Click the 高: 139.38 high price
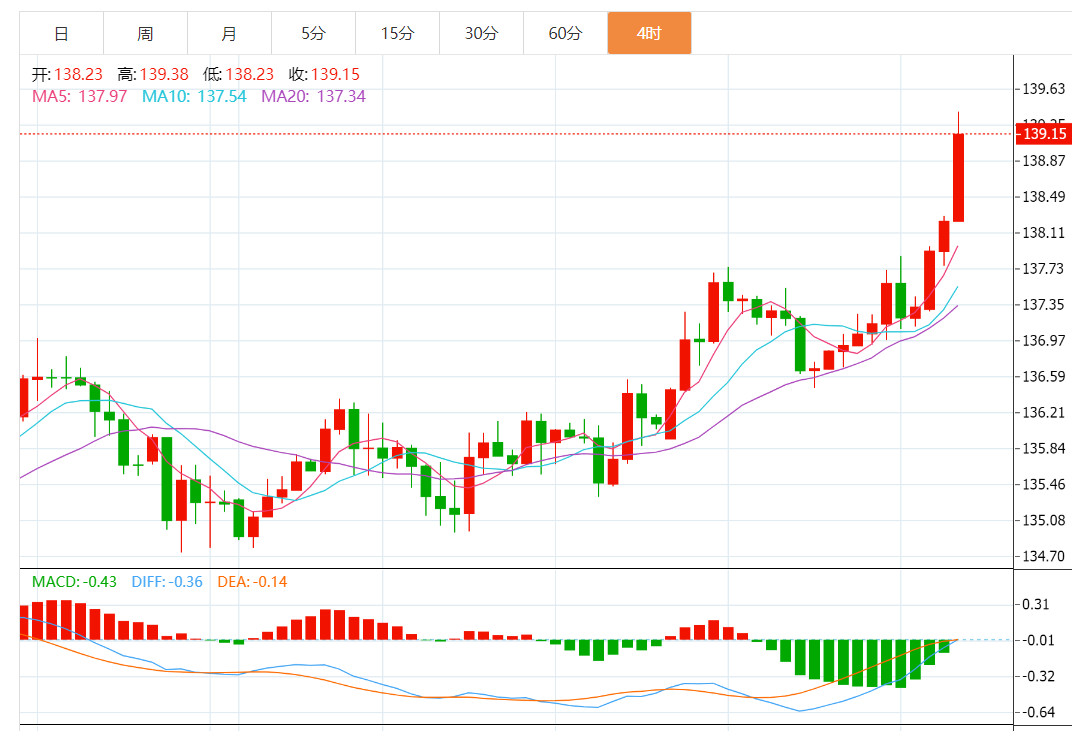Screen dimensions: 1072x731 (152, 75)
